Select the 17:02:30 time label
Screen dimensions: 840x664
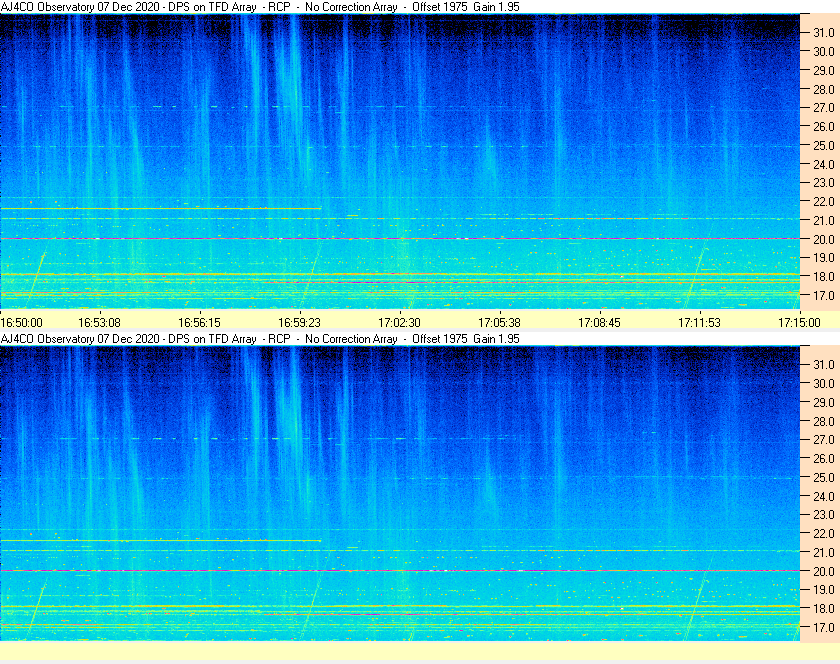400,323
